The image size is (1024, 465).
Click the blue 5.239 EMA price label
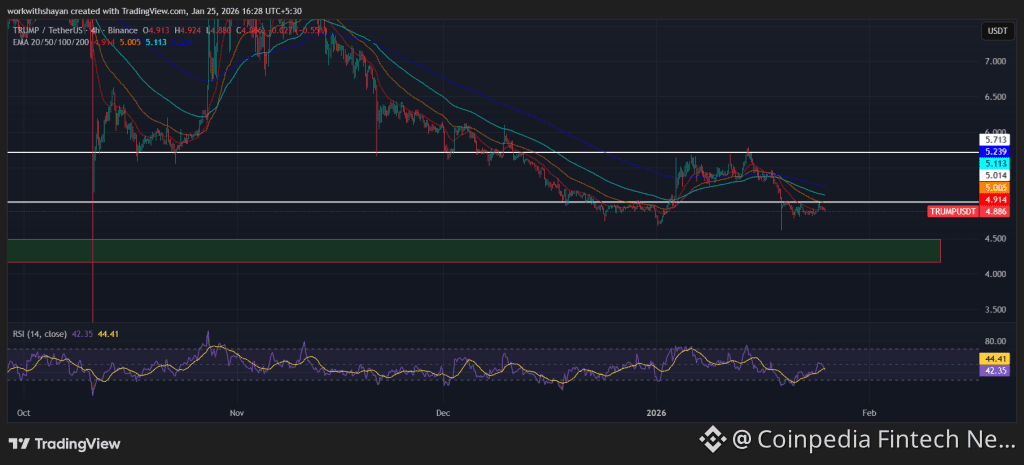point(996,152)
